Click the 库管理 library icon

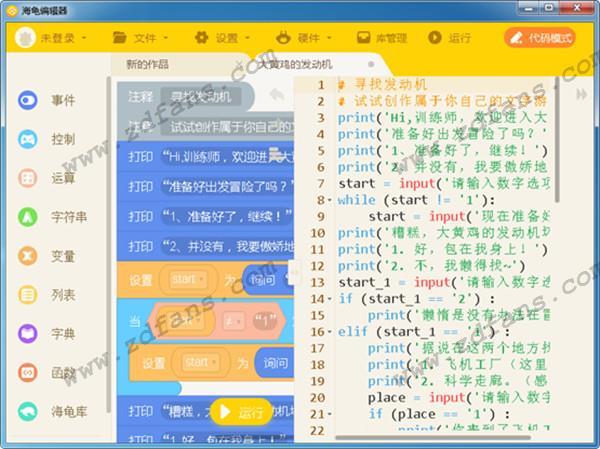click(363, 38)
